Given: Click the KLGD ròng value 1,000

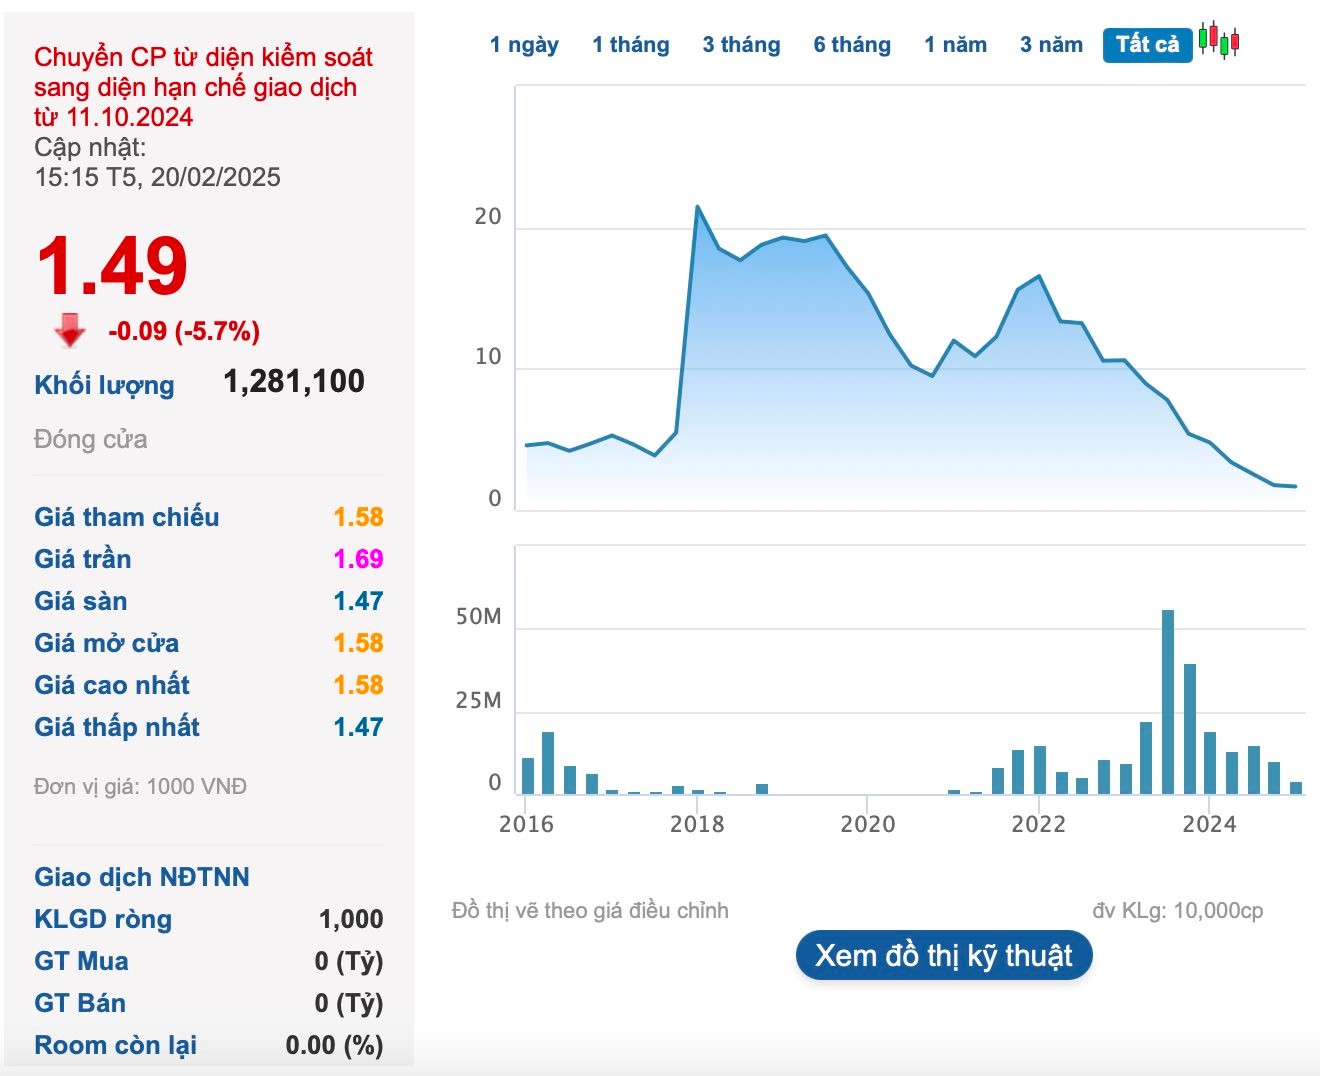Looking at the screenshot, I should tap(351, 919).
